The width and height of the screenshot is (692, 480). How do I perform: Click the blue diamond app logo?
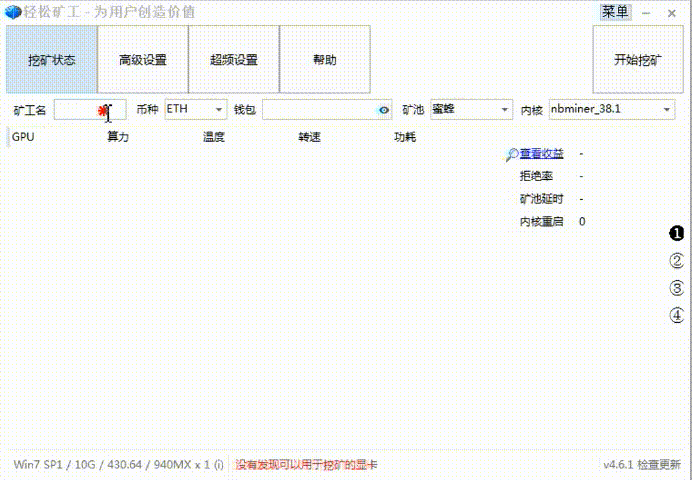[13, 12]
